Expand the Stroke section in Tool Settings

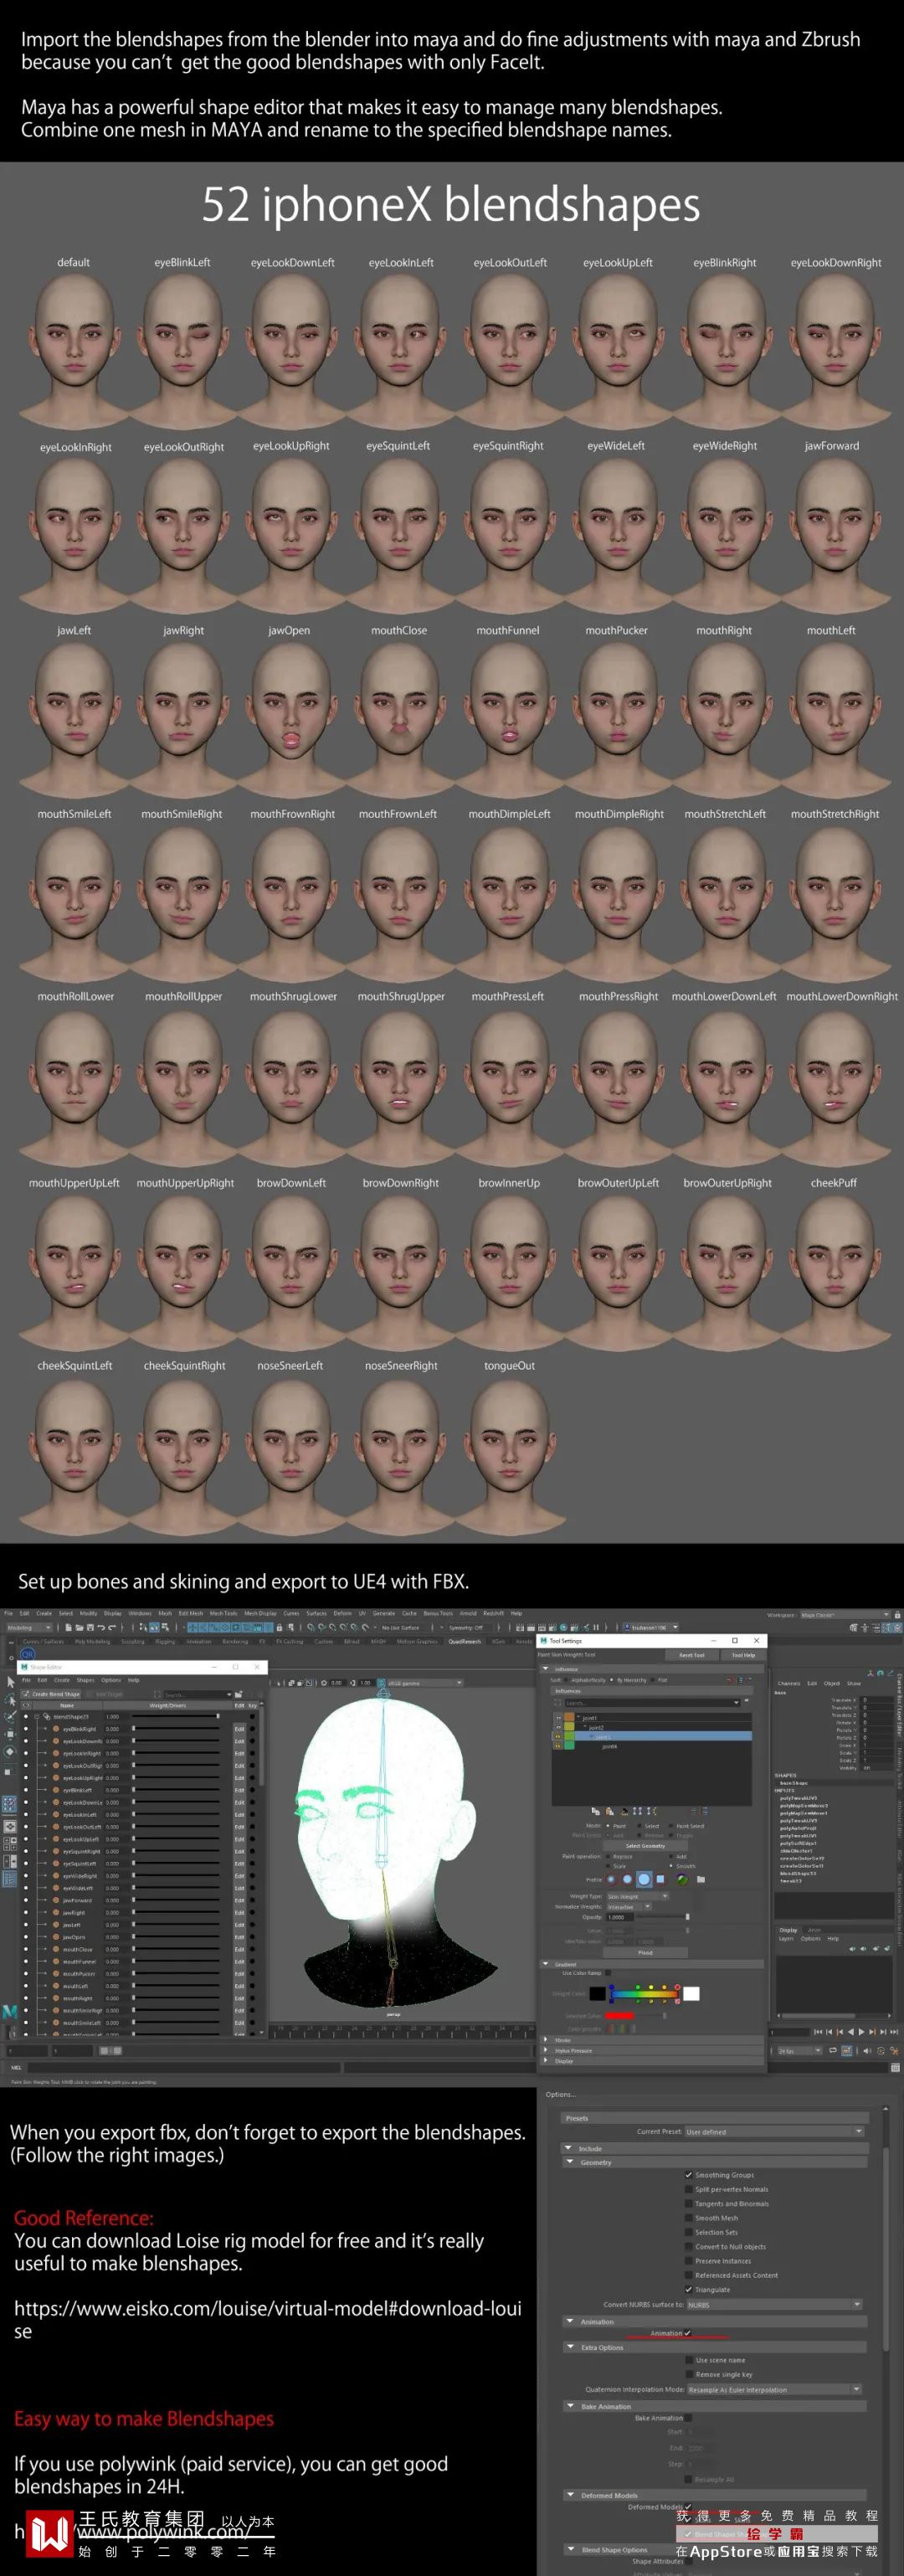(x=546, y=2040)
